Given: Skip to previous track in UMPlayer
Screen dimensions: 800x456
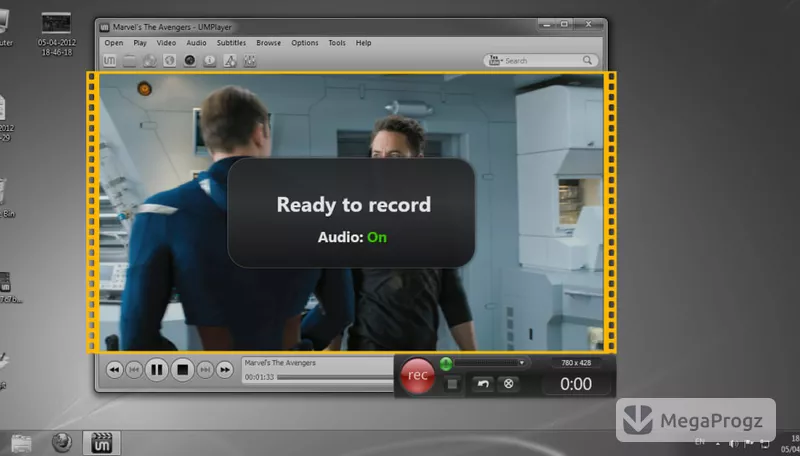Looking at the screenshot, I should click(134, 370).
